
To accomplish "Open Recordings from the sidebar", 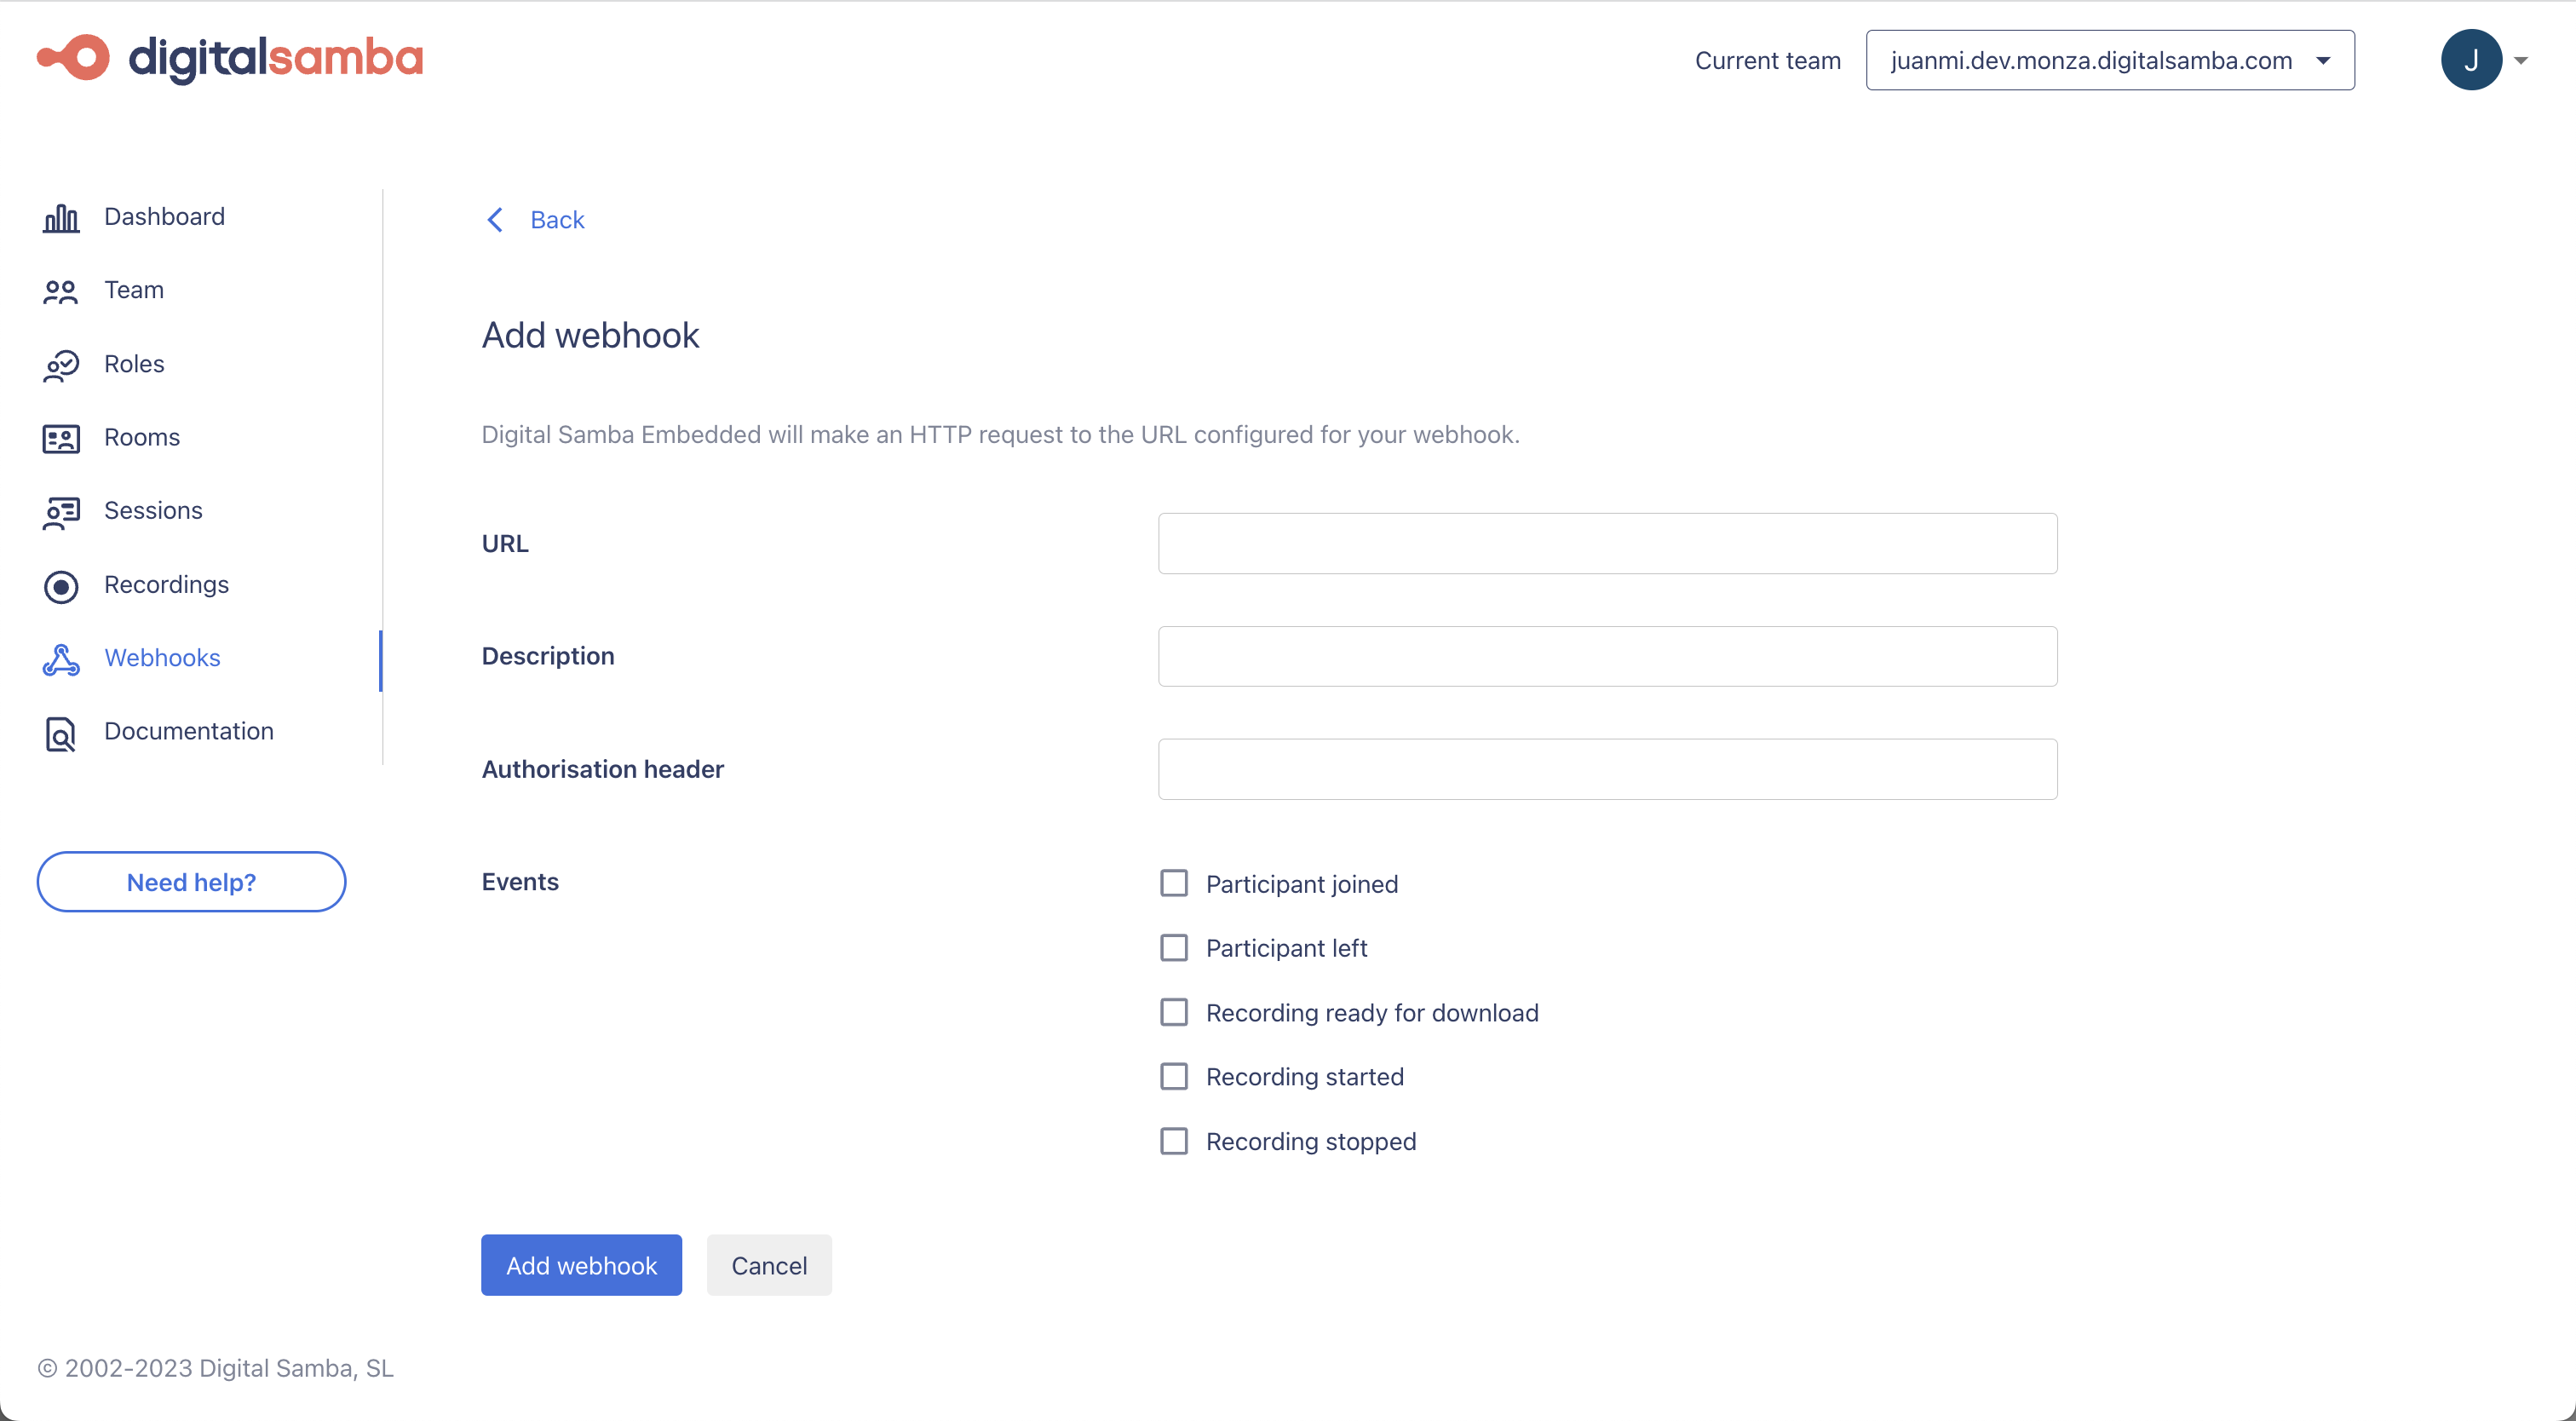I will point(166,584).
